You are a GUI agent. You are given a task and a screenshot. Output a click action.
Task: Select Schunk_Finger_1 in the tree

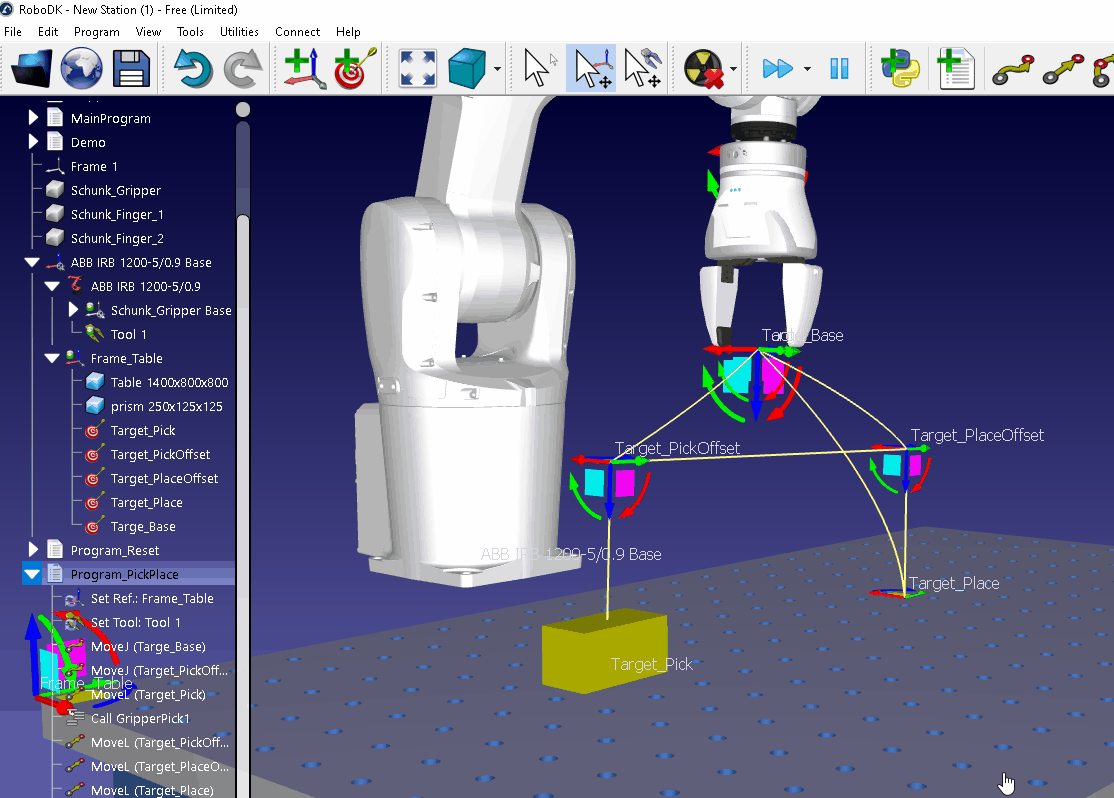tap(117, 215)
